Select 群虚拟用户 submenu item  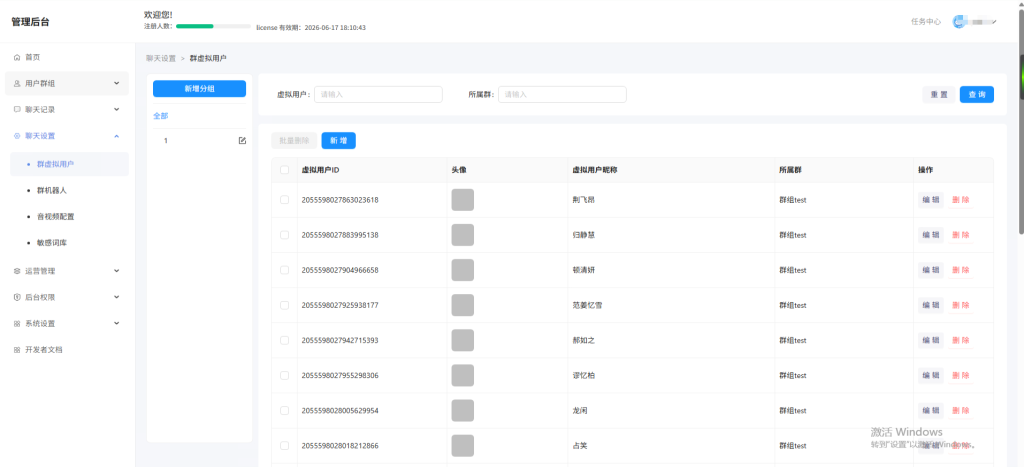(x=69, y=164)
